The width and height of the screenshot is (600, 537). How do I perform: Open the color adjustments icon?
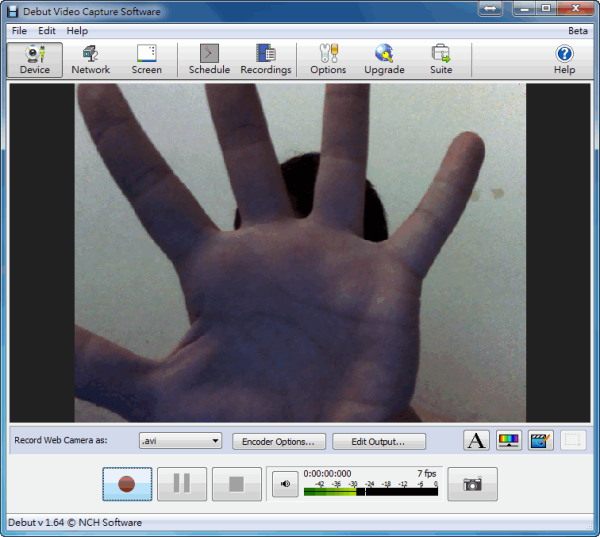click(x=508, y=441)
